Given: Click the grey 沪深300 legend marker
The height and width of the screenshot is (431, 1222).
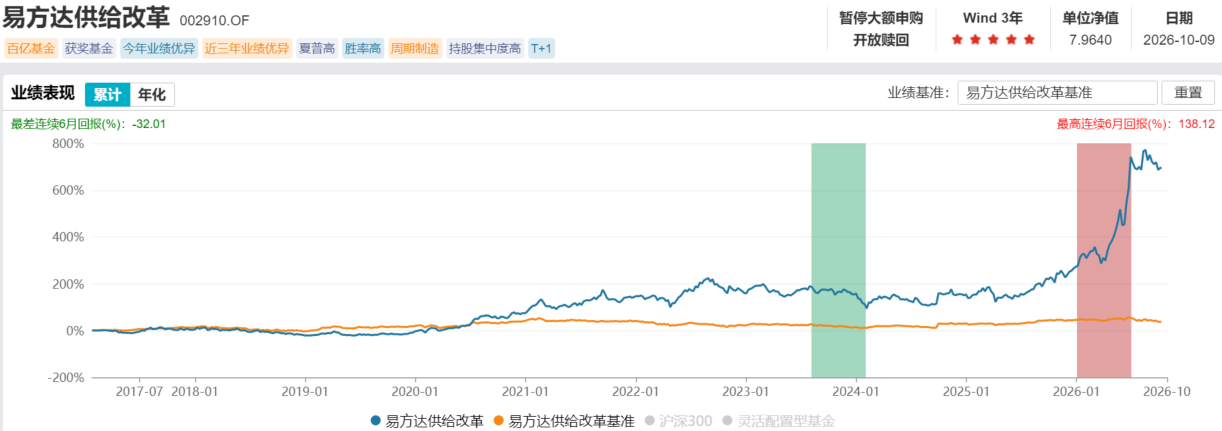Looking at the screenshot, I should (649, 421).
